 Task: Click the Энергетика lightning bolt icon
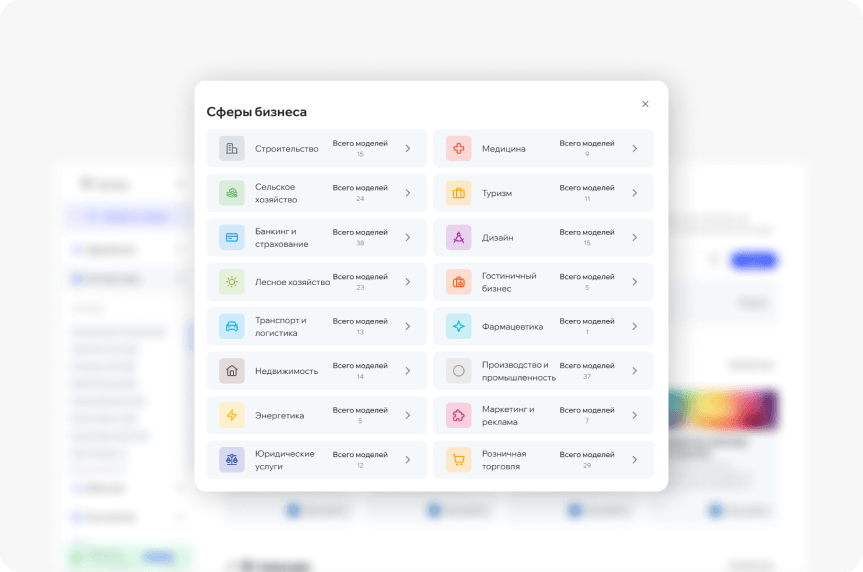(232, 415)
